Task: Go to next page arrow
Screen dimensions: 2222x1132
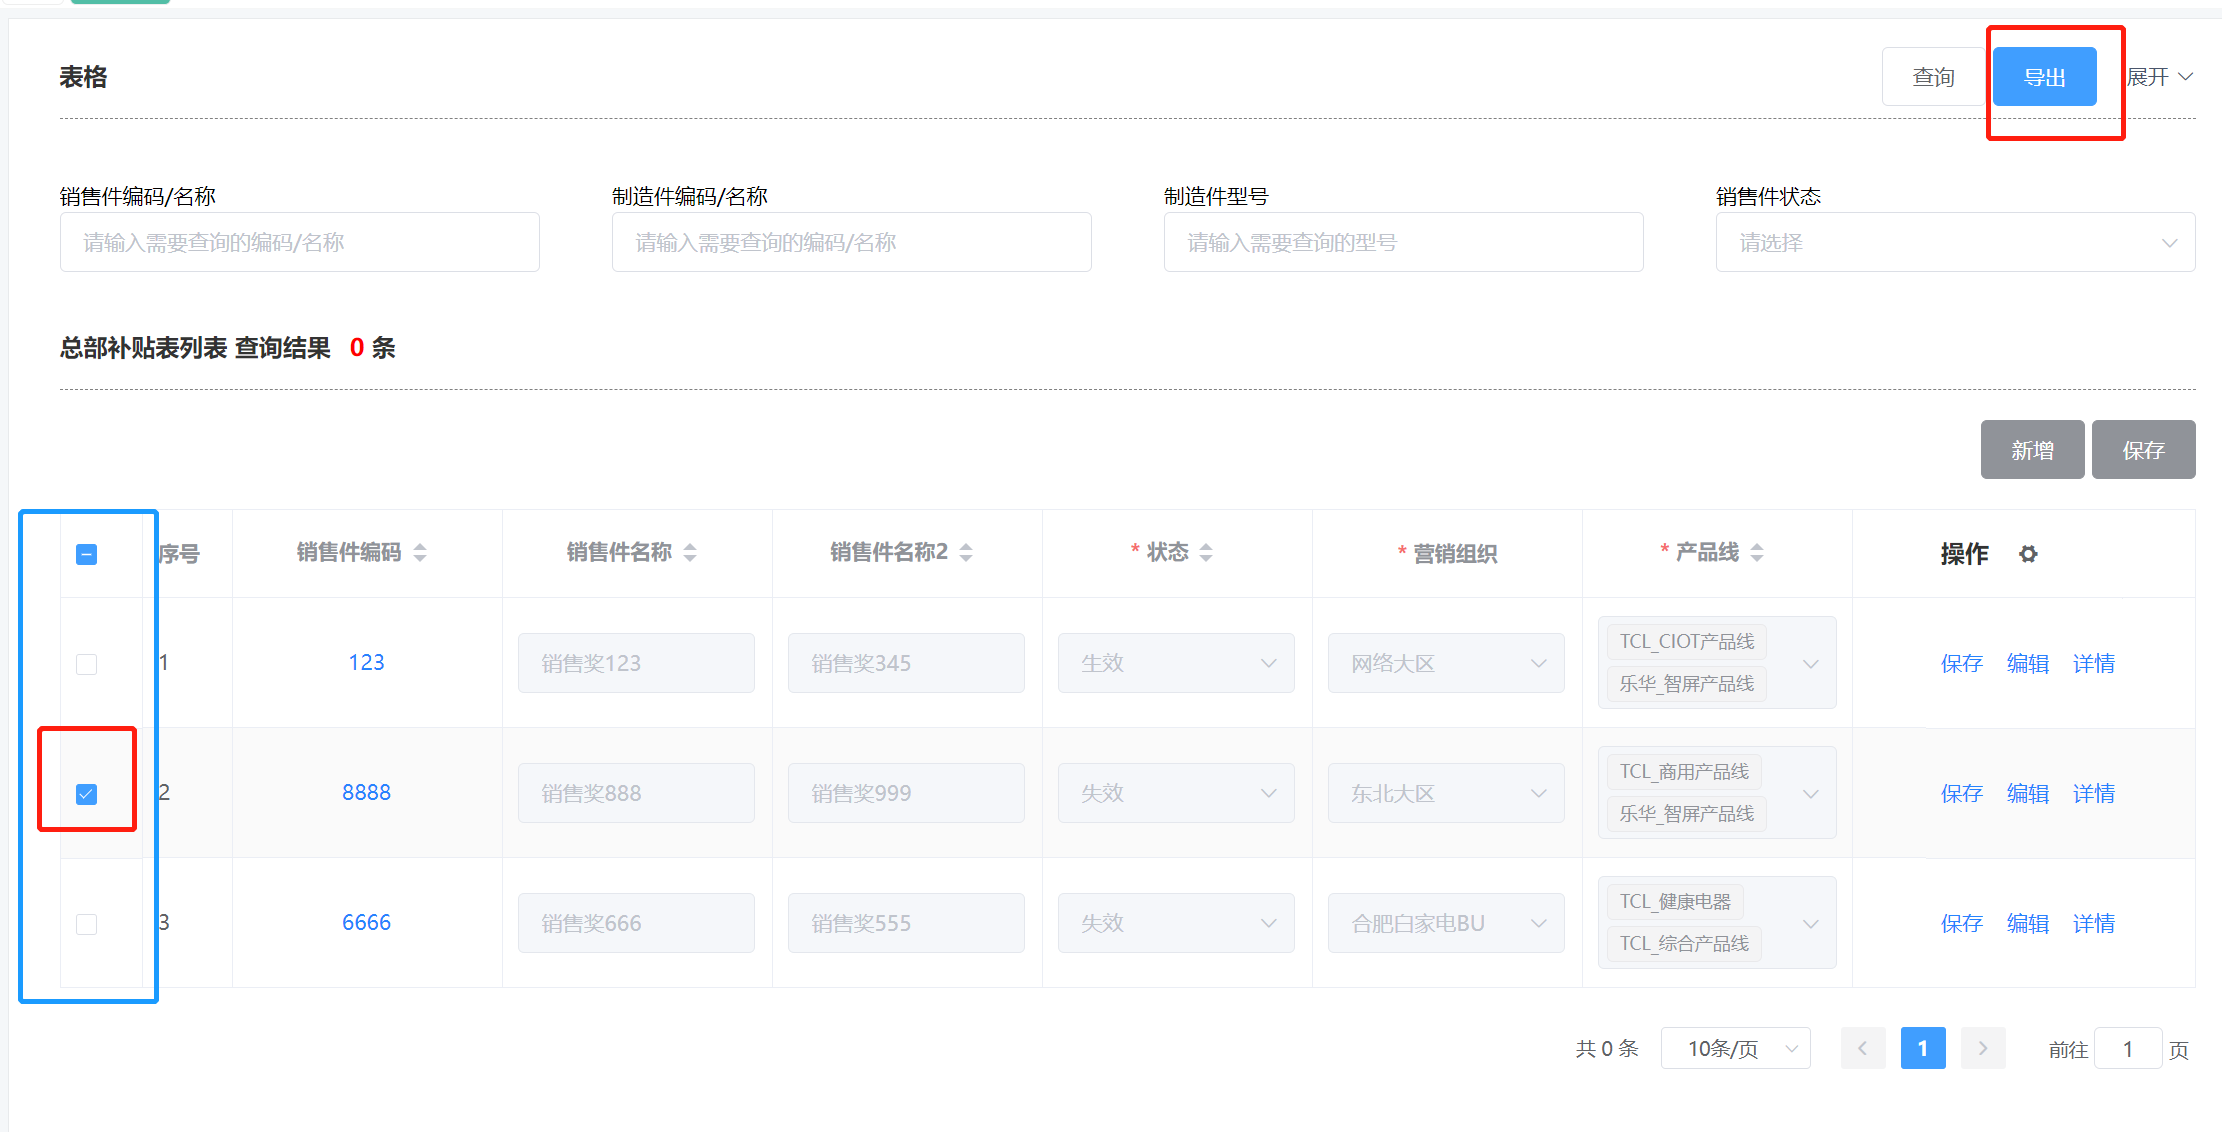Action: (x=1982, y=1048)
